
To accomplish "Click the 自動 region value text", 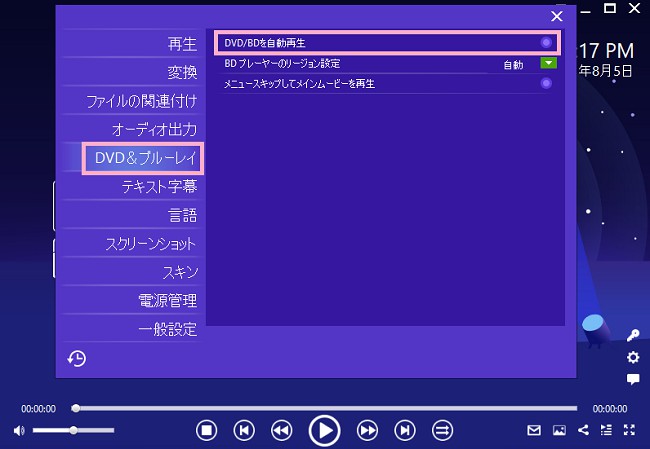I will (x=513, y=65).
